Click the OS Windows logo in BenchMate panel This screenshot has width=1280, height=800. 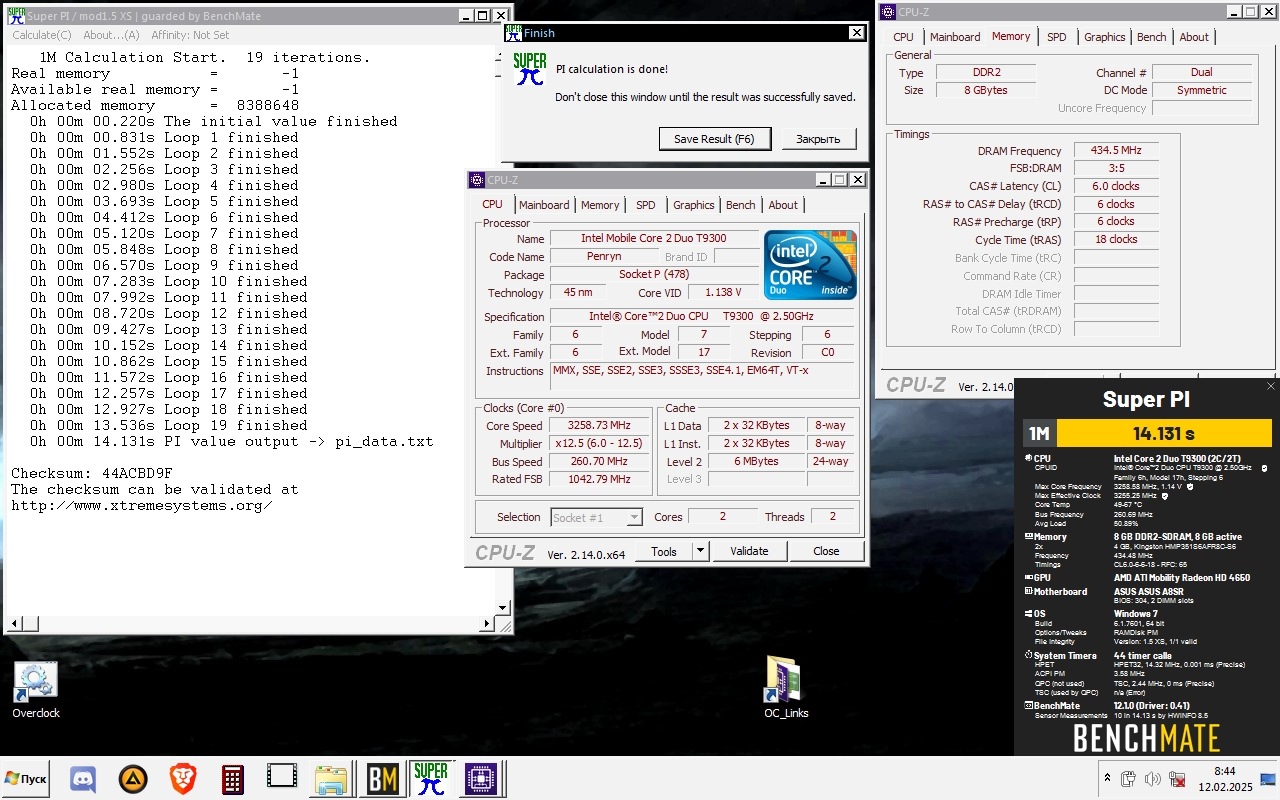[1027, 614]
